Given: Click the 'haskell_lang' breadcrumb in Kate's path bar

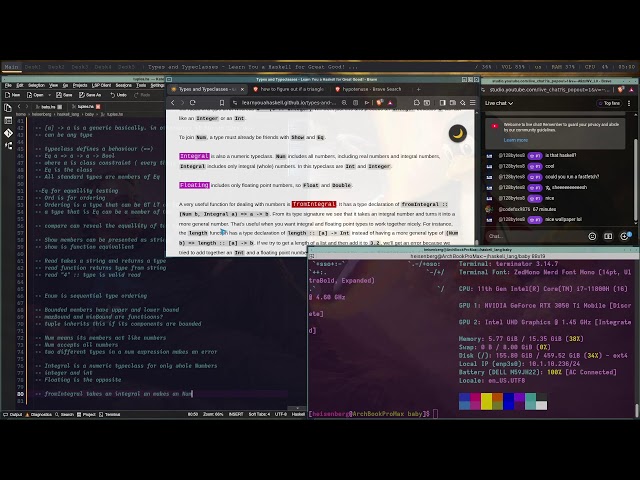Looking at the screenshot, I should pos(68,114).
